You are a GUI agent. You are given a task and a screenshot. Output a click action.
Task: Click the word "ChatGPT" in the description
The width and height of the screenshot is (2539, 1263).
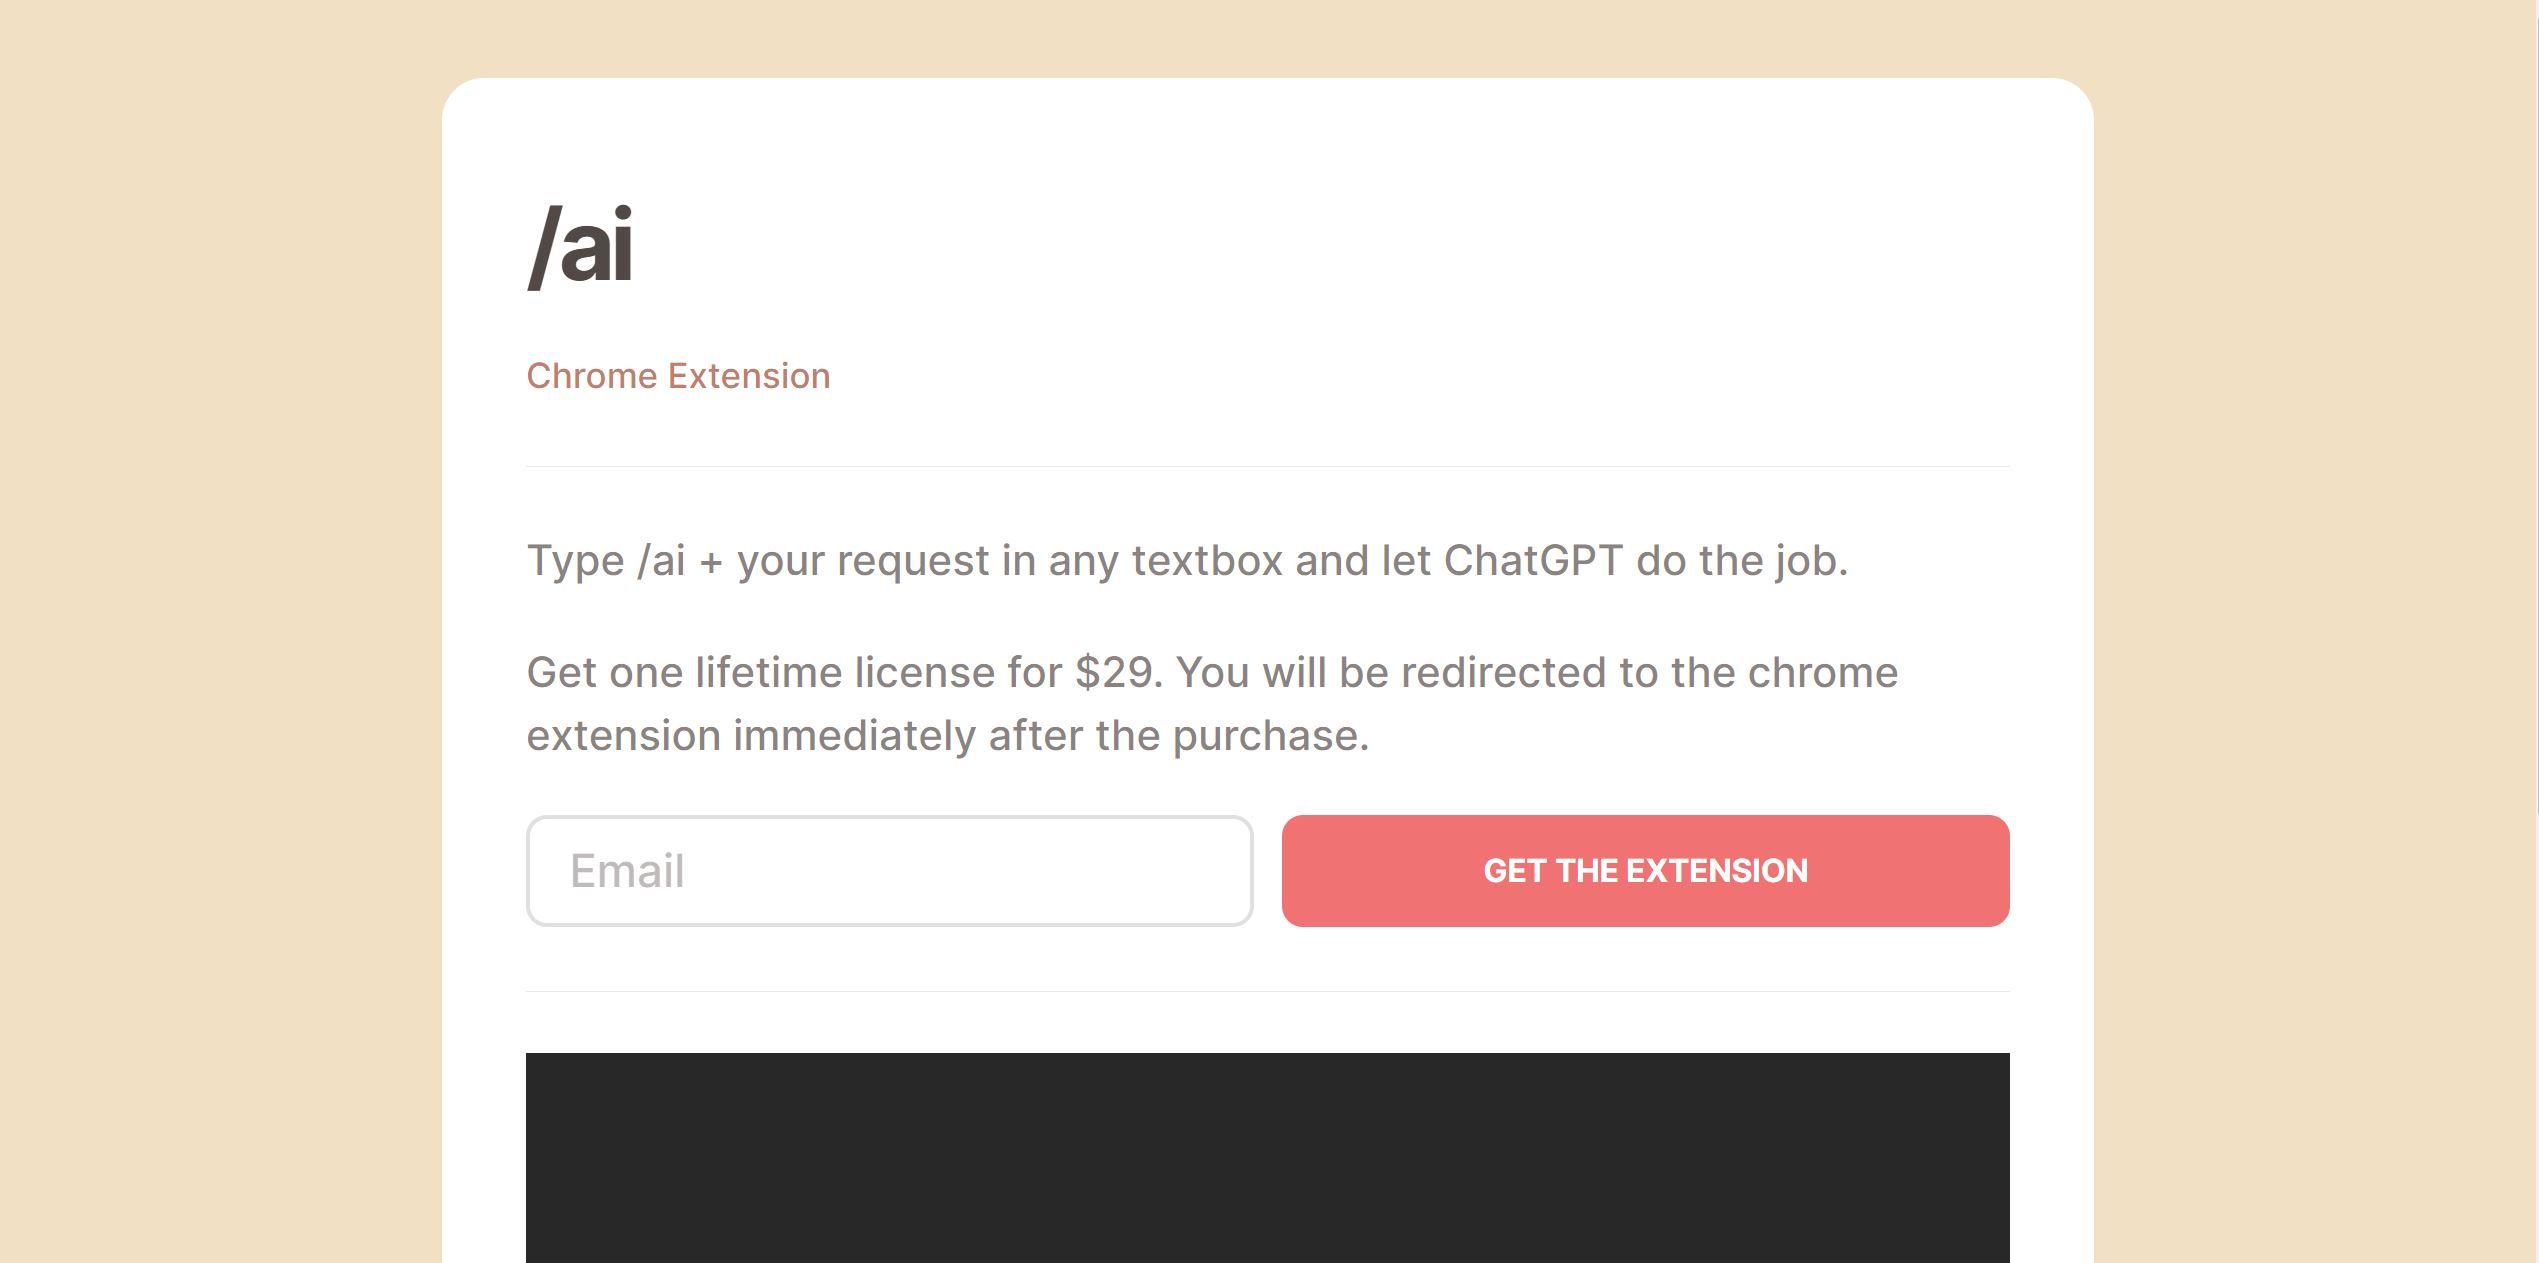tap(1532, 560)
